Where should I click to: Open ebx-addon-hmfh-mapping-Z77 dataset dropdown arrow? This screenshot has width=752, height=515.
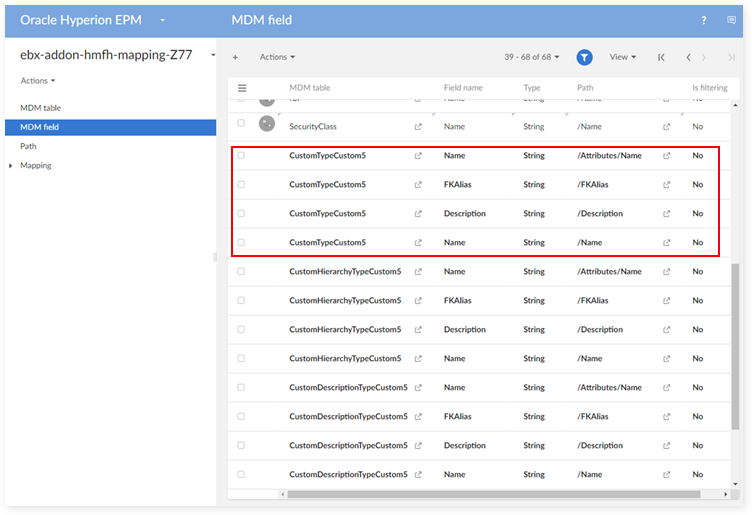213,56
